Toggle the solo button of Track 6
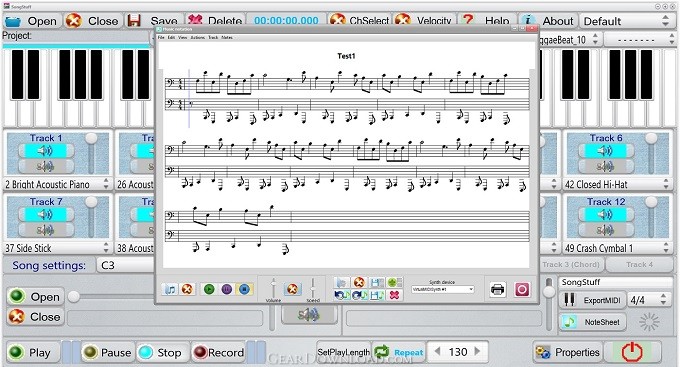This screenshot has height=367, width=680. coord(605,166)
